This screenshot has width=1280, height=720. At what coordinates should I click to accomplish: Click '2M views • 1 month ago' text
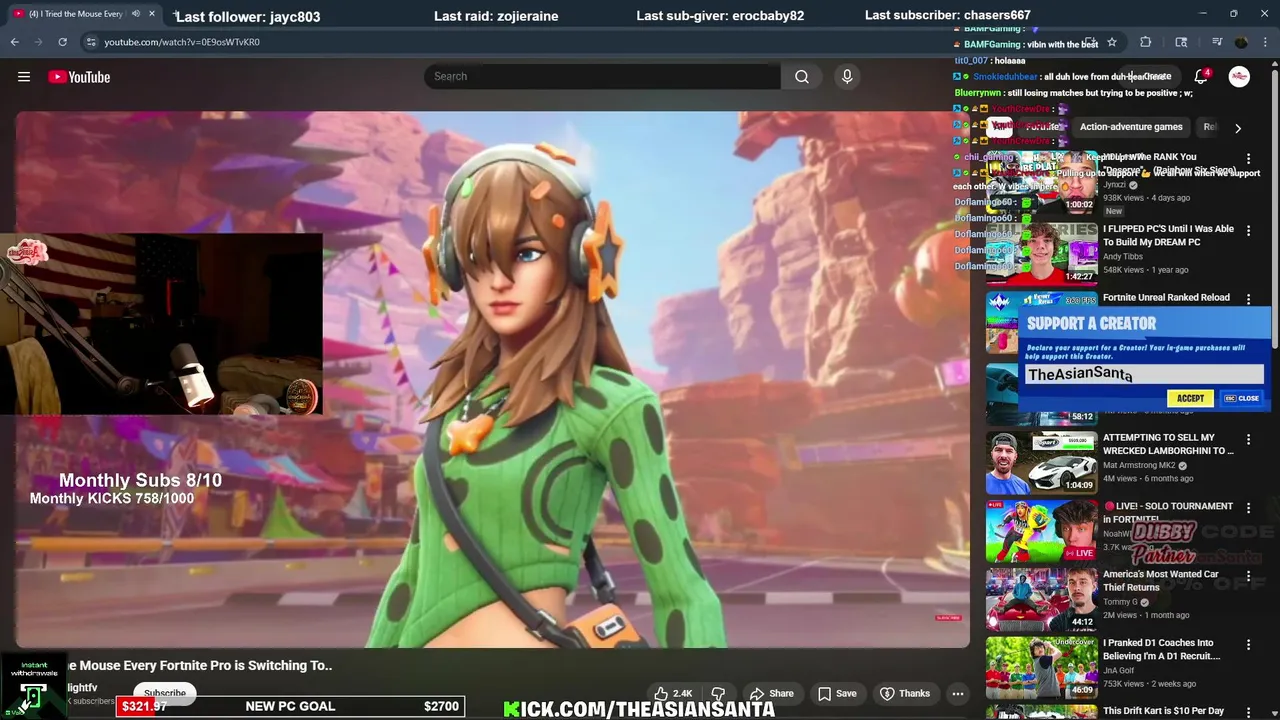click(x=1146, y=615)
